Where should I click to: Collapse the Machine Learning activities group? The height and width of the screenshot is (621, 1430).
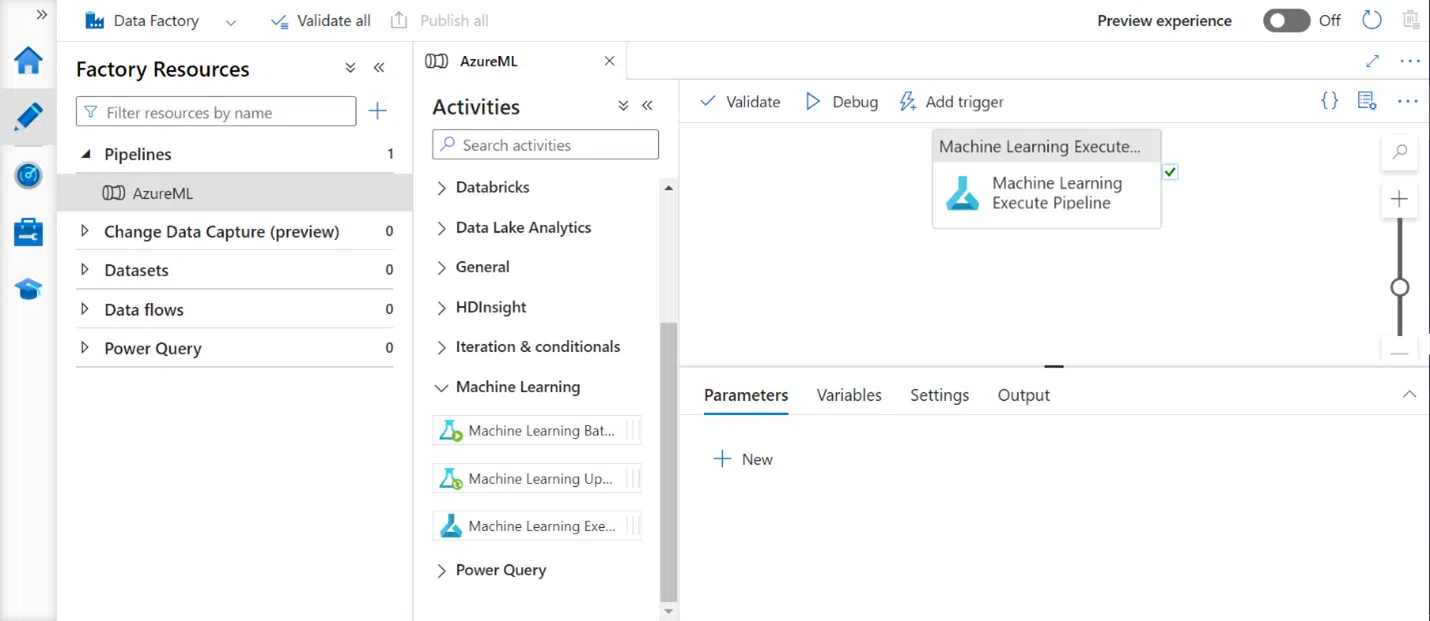(x=442, y=387)
